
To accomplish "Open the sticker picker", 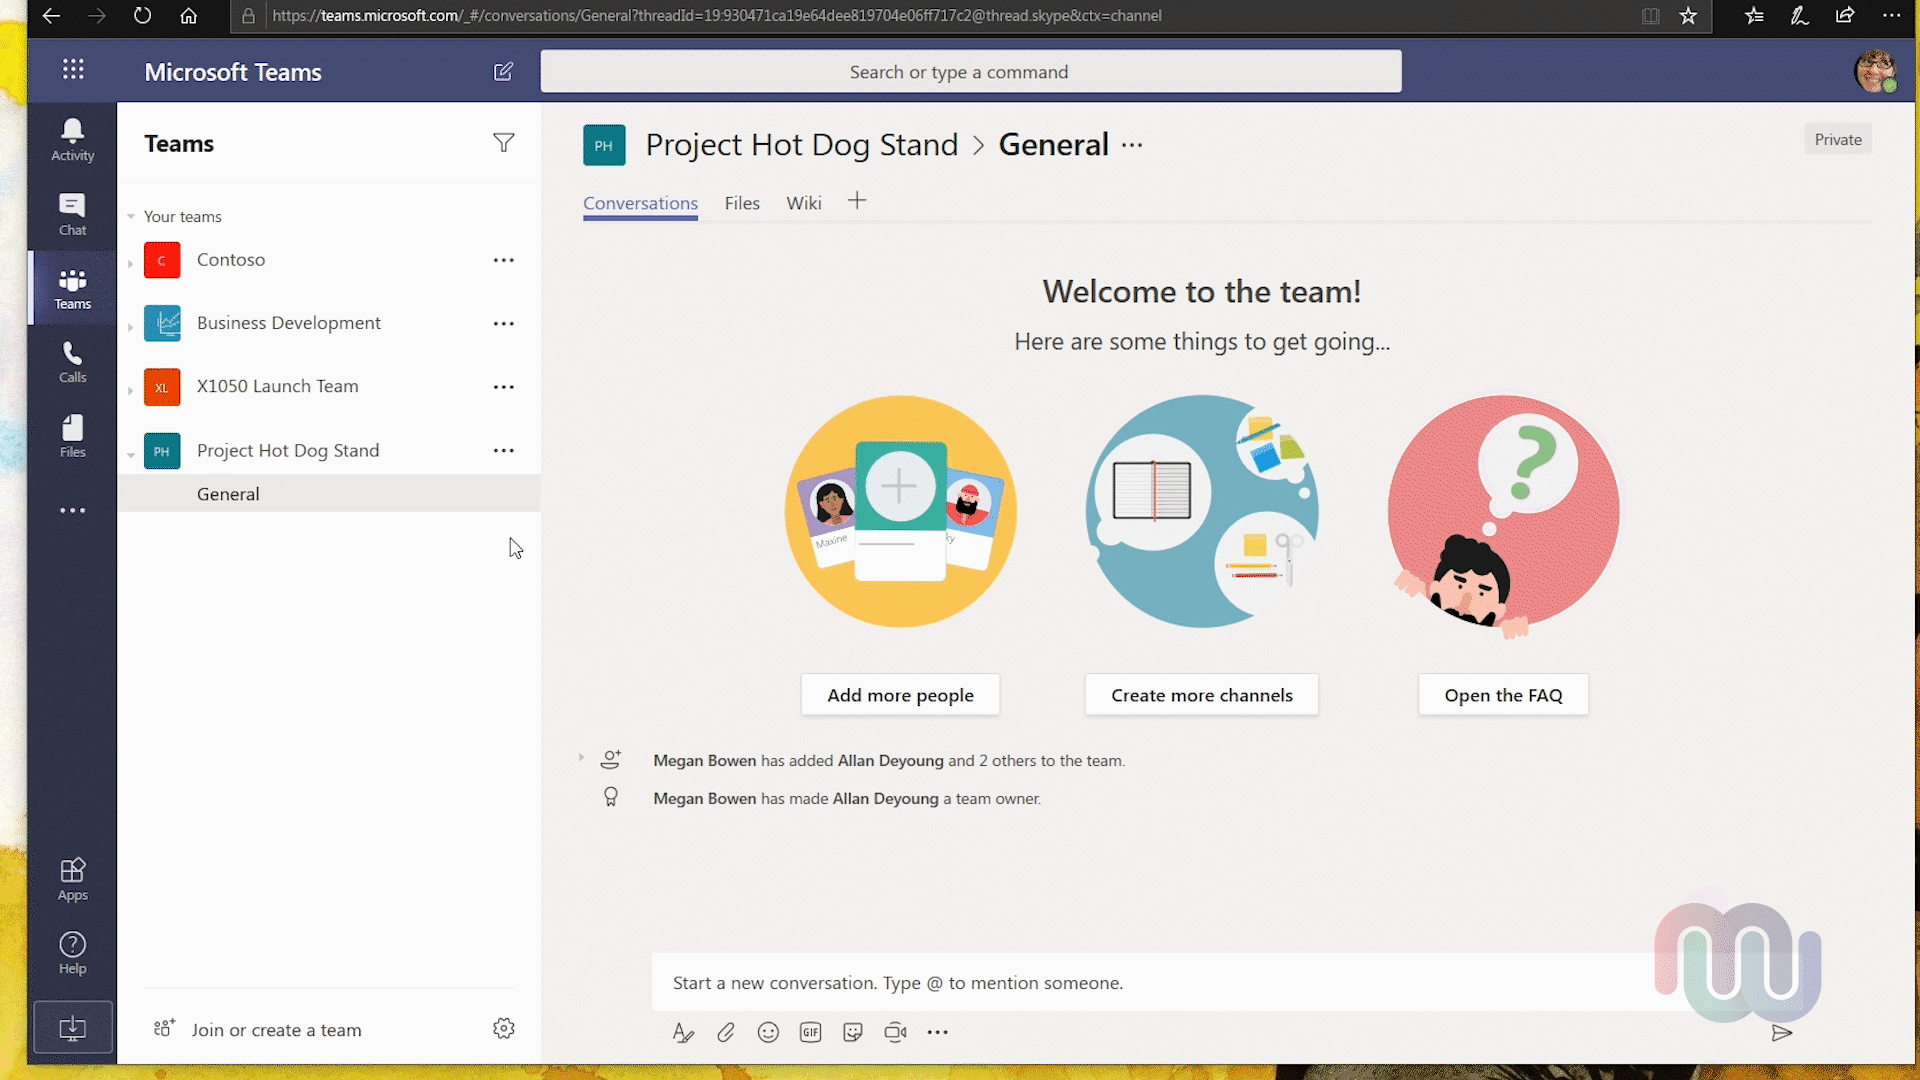I will [853, 1033].
